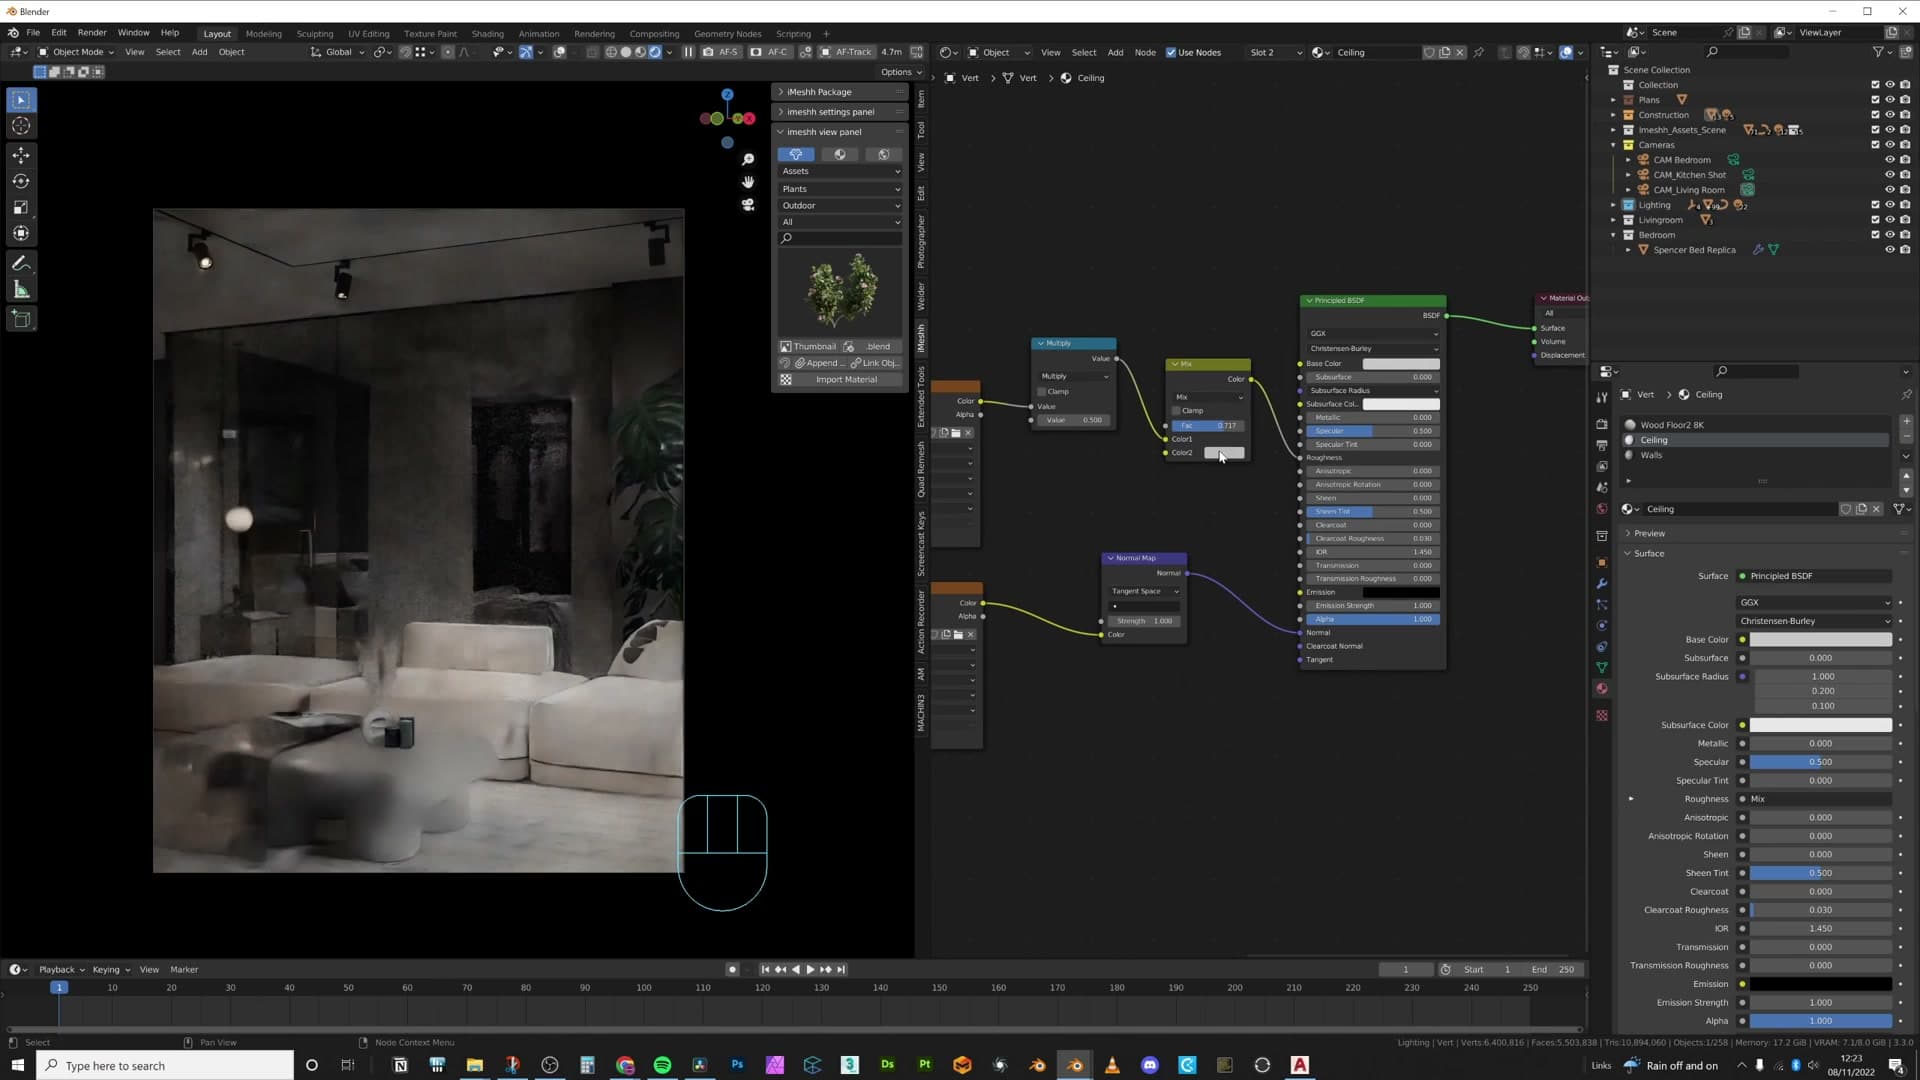Viewport: 1920px width, 1080px height.
Task: Open the Texture properties checker tab
Action: pos(1602,716)
